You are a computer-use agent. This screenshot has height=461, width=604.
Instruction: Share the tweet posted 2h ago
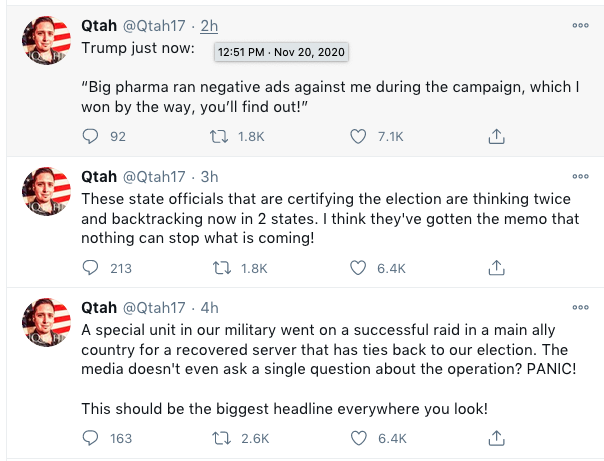(496, 136)
